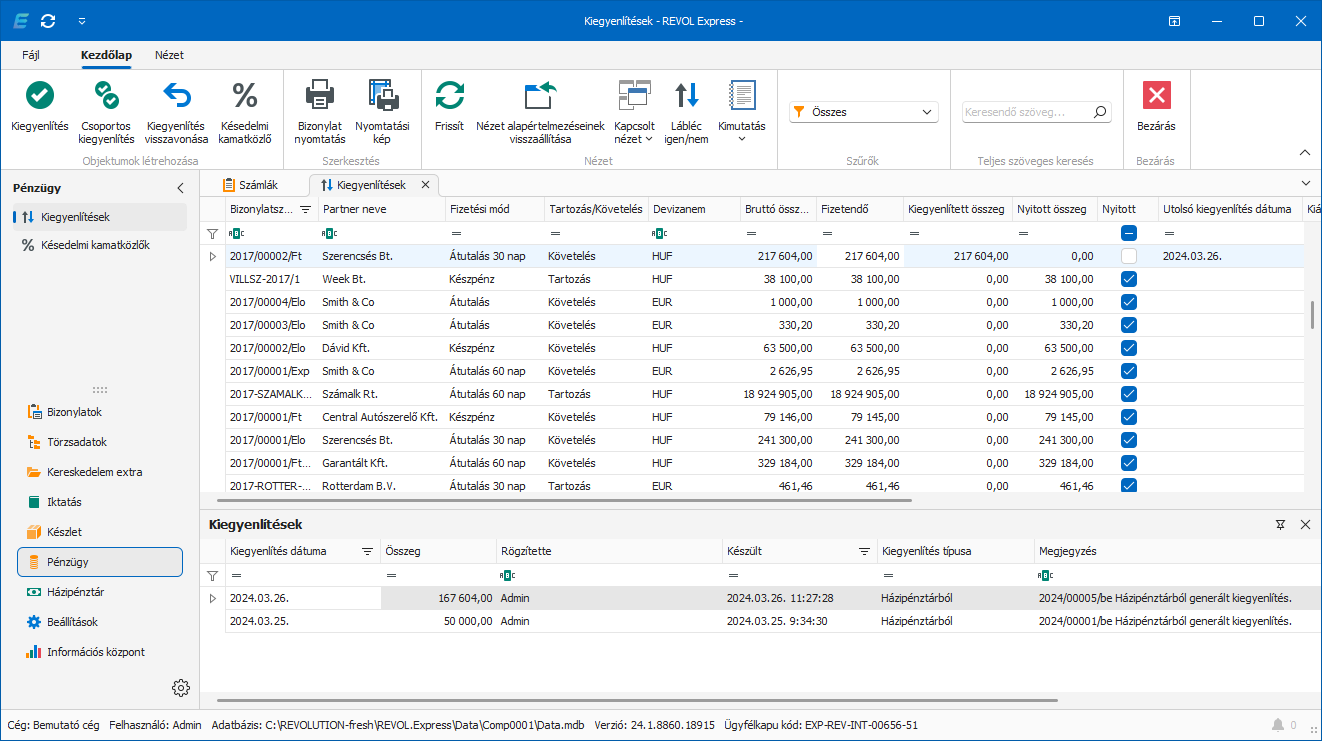Click the Frissít refresh icon
1322x741 pixels.
(449, 96)
